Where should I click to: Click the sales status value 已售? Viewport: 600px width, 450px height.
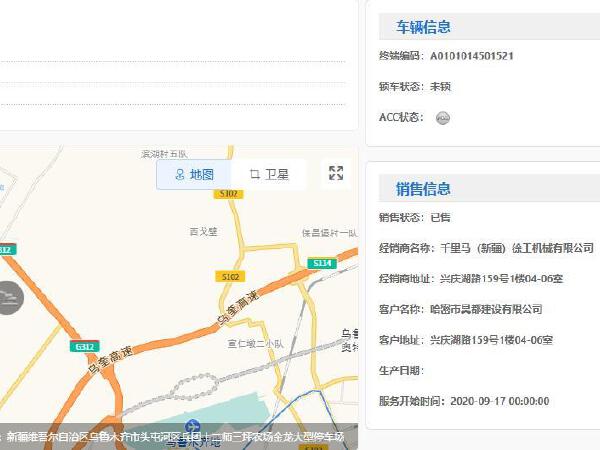[440, 217]
